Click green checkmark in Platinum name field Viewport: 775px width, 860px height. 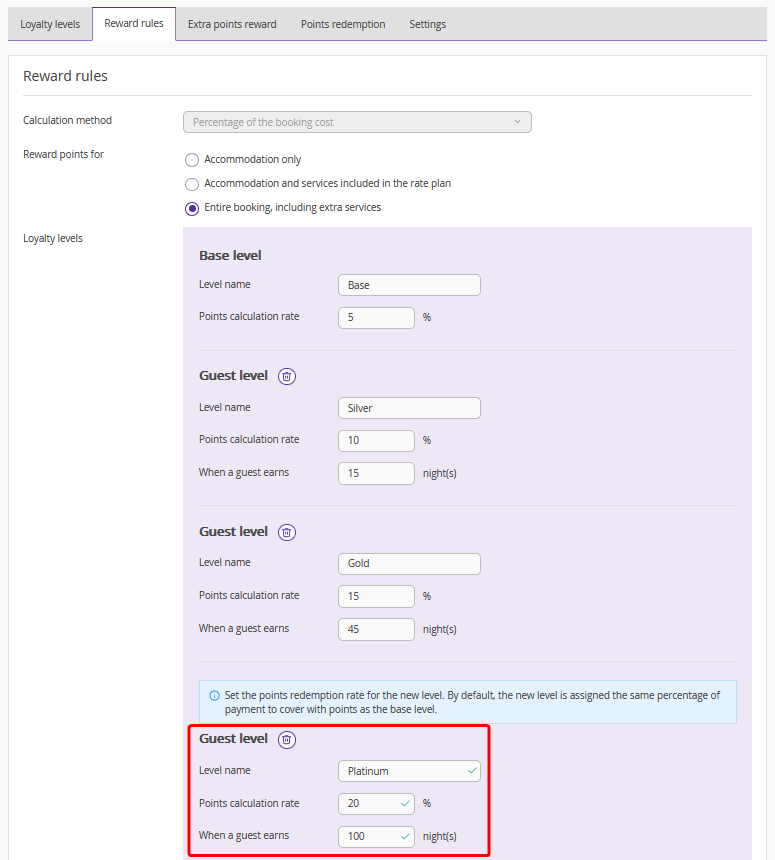(x=472, y=771)
